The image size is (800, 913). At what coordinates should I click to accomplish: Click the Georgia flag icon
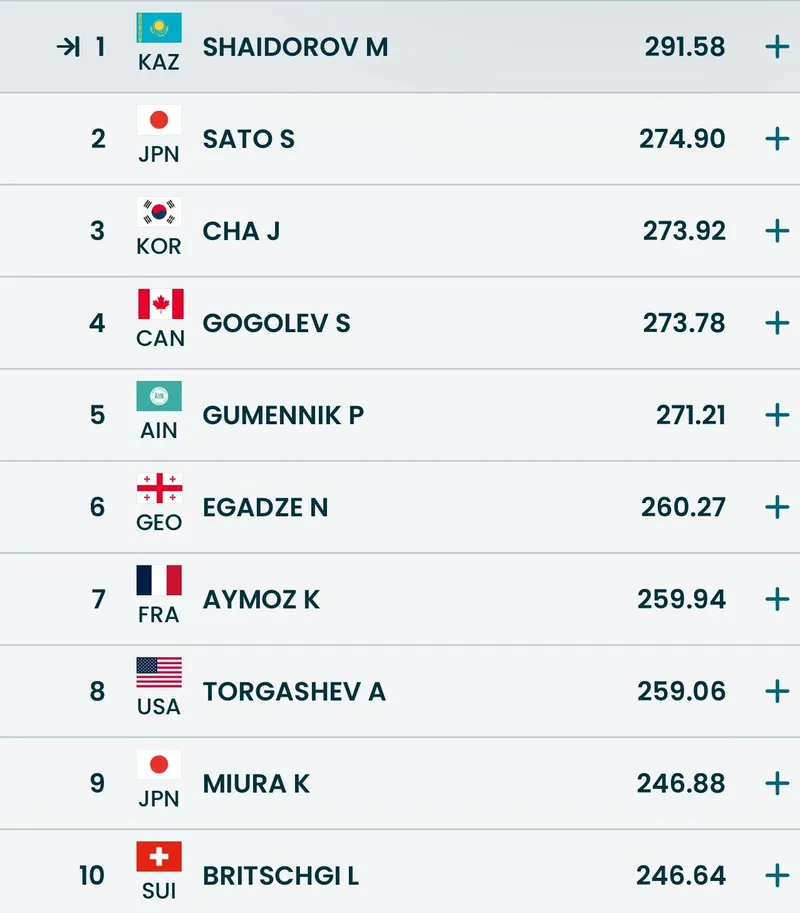pyautogui.click(x=159, y=488)
